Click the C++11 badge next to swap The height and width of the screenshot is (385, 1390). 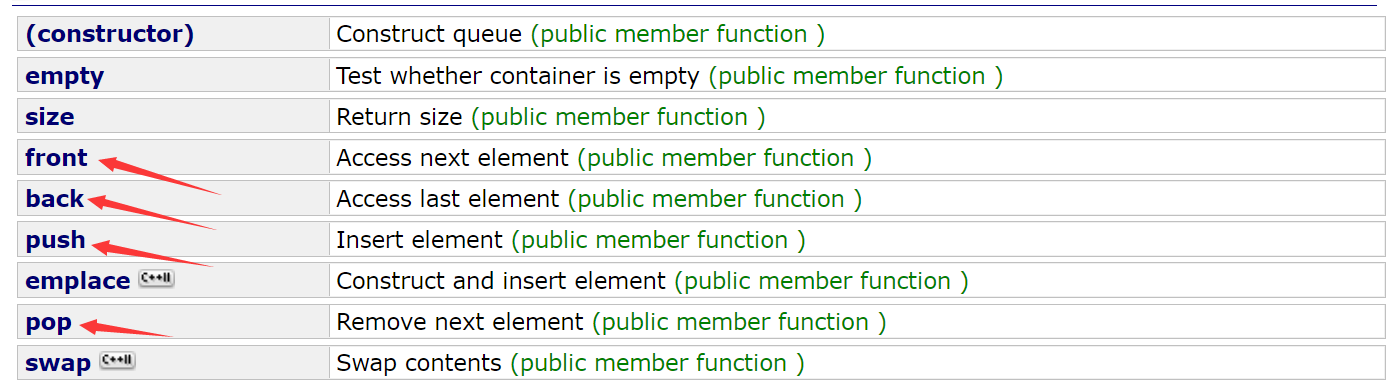117,361
